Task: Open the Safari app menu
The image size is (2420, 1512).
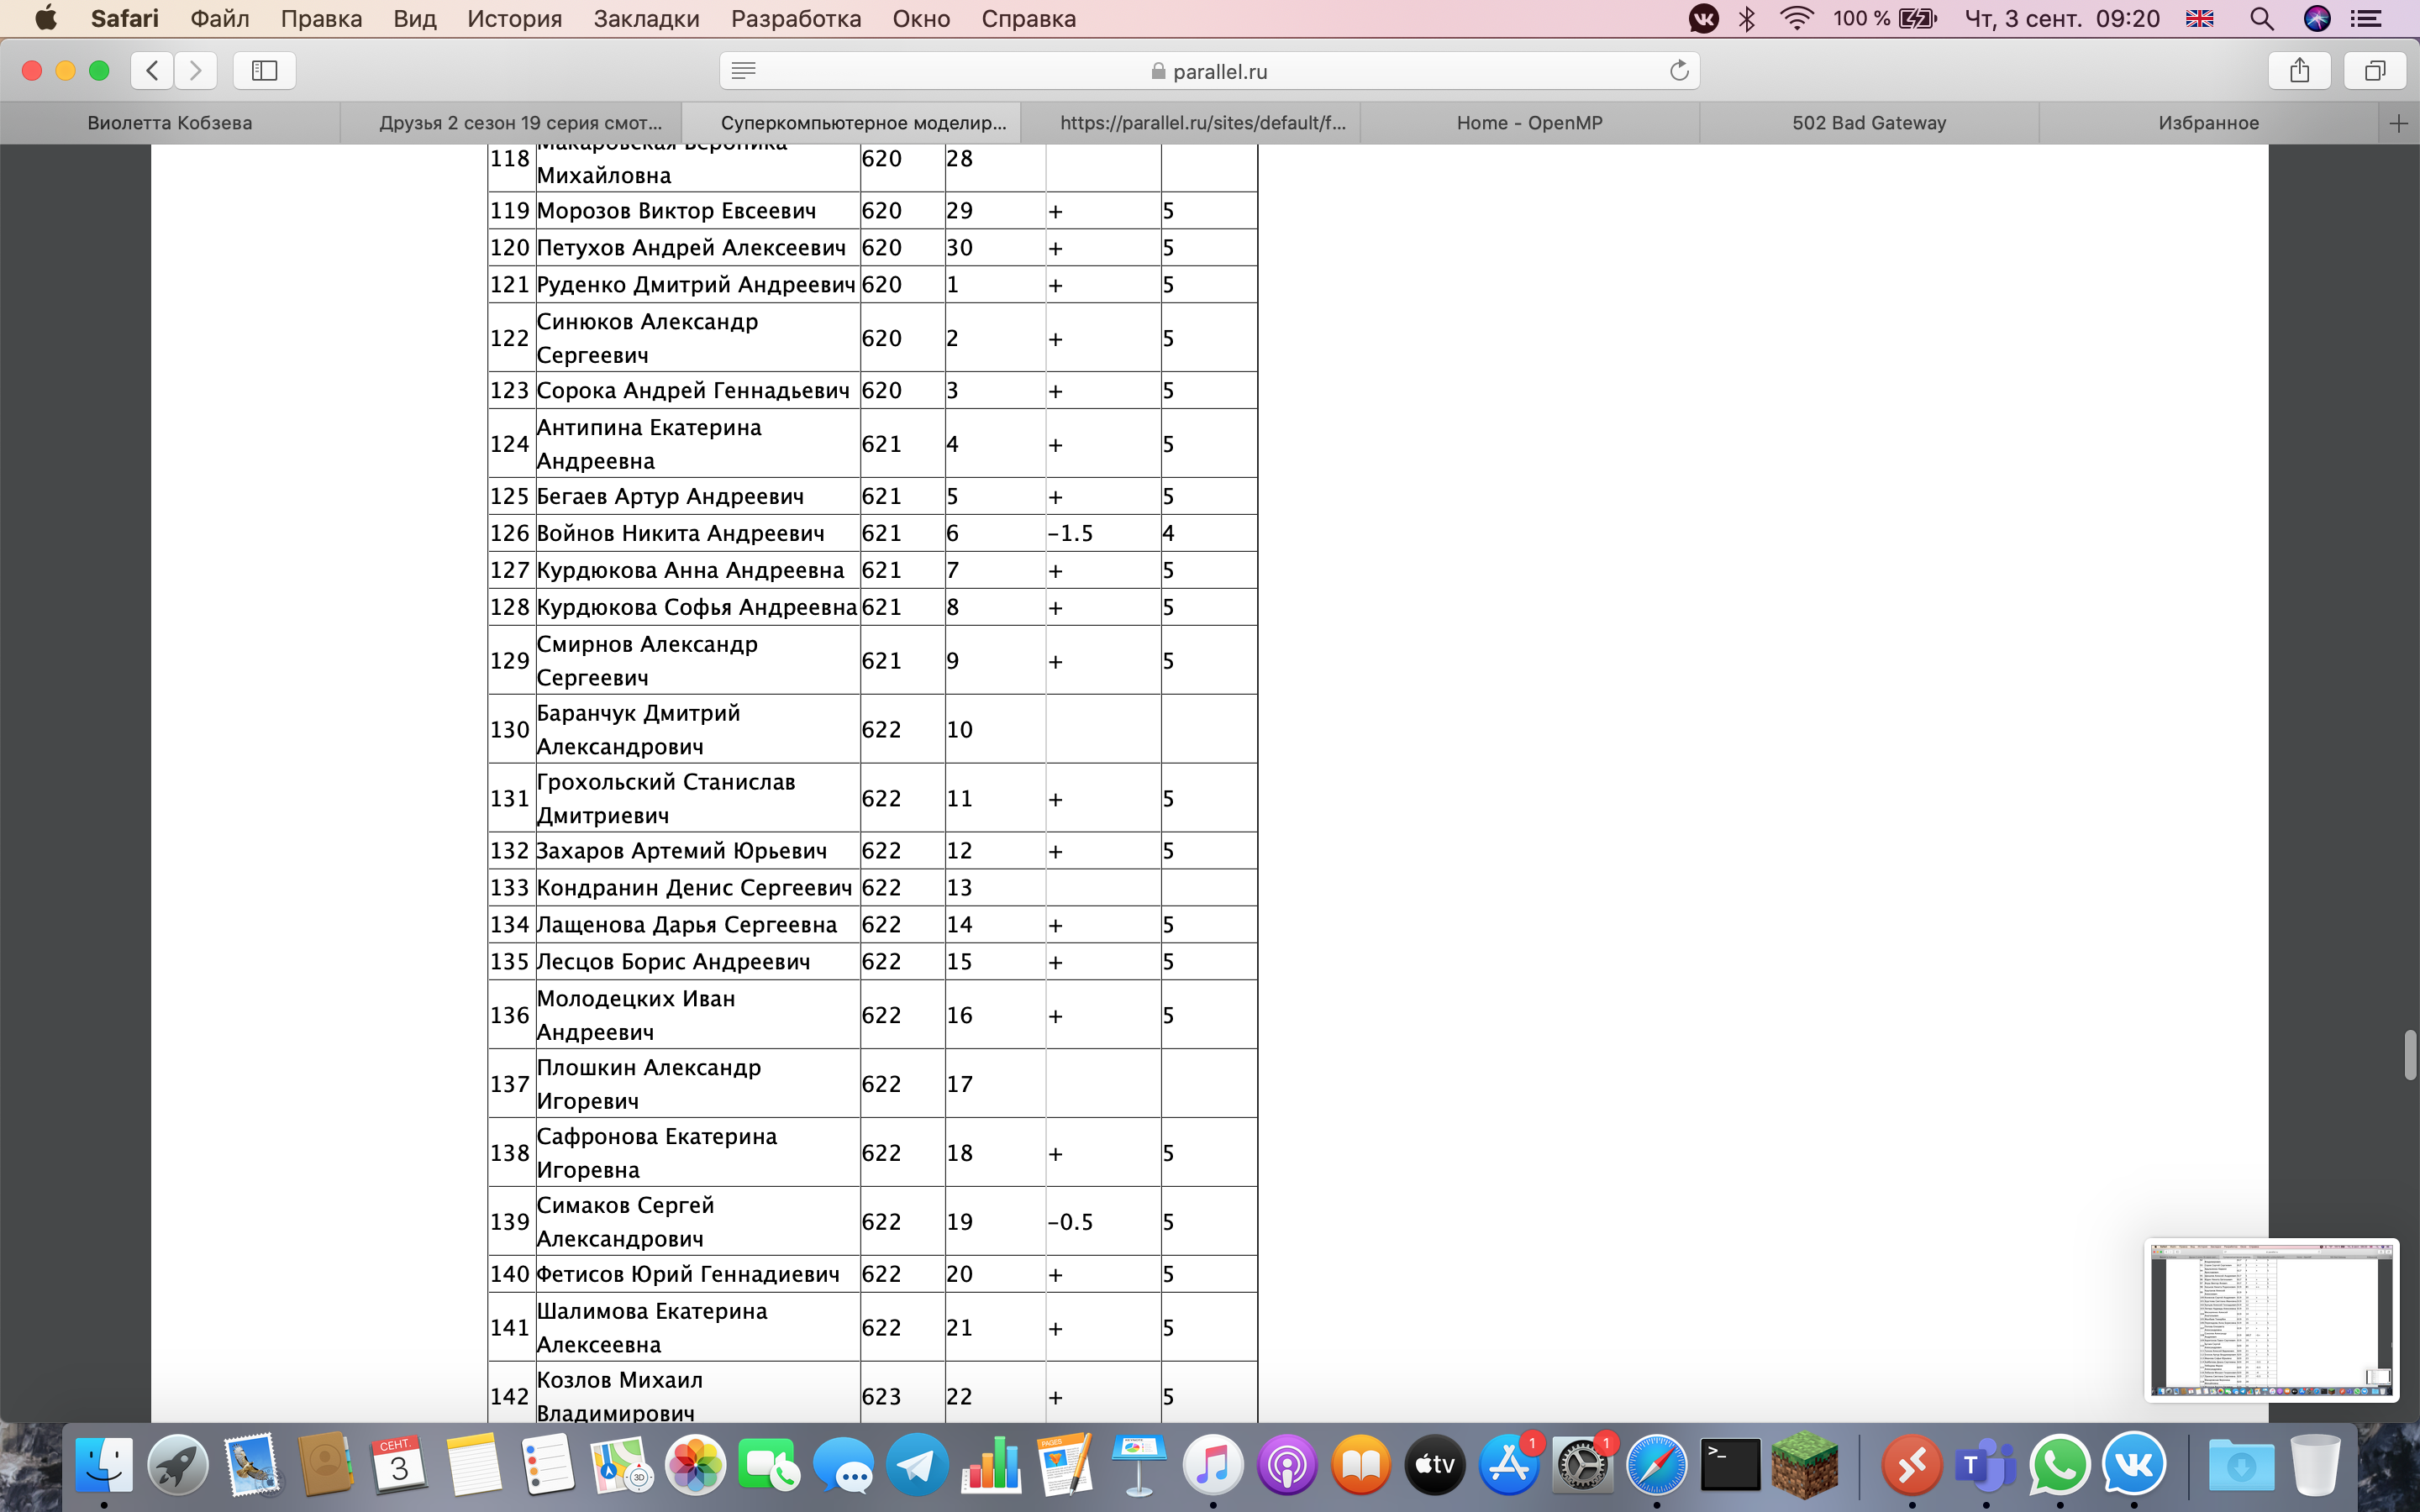Action: click(x=124, y=18)
